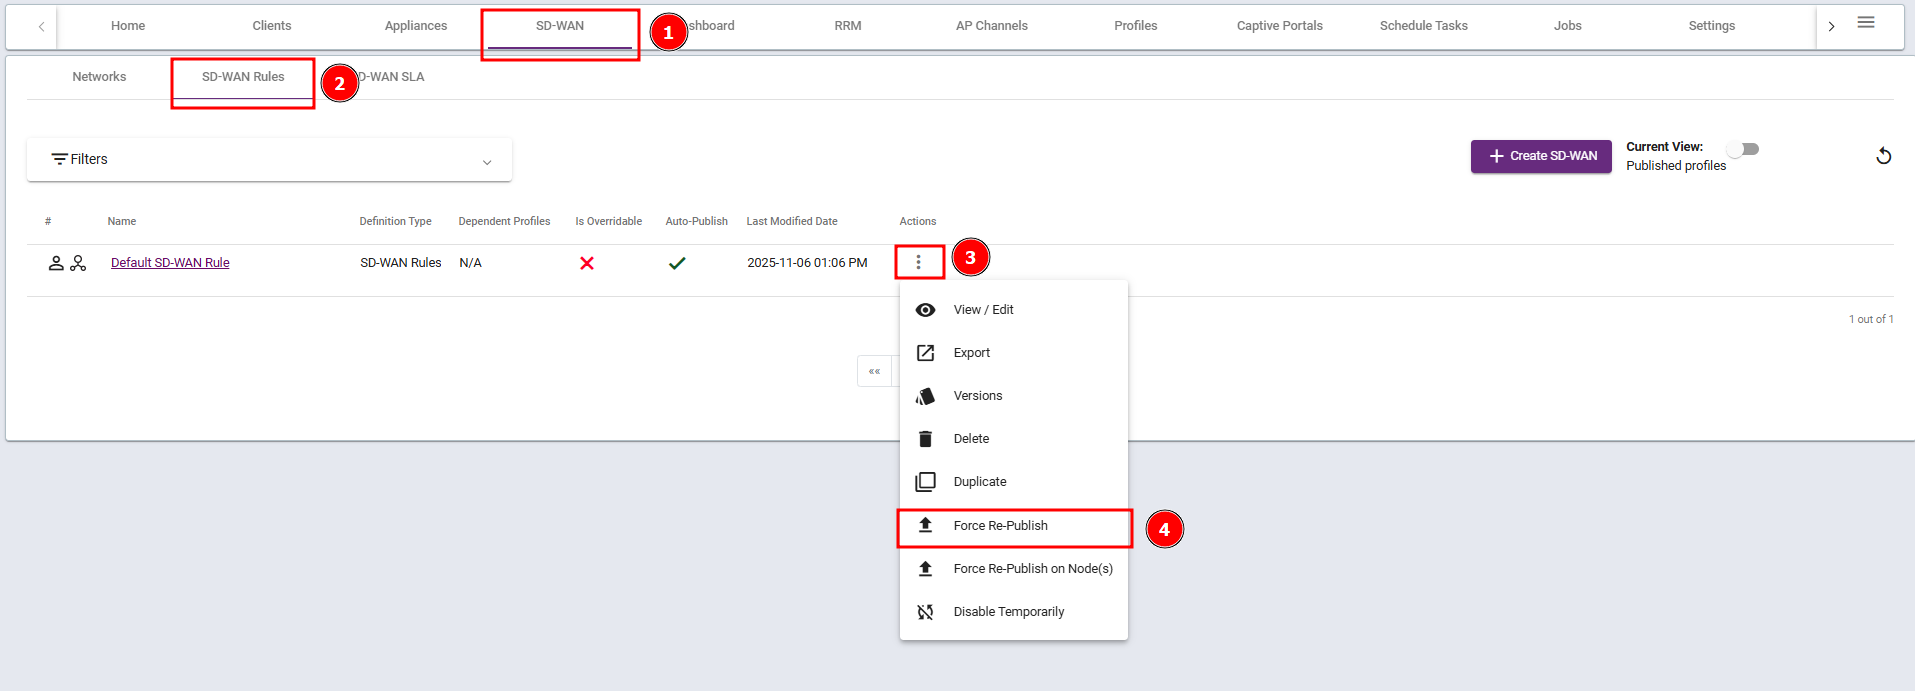1915x691 pixels.
Task: Switch to the Clients tab
Action: point(272,26)
